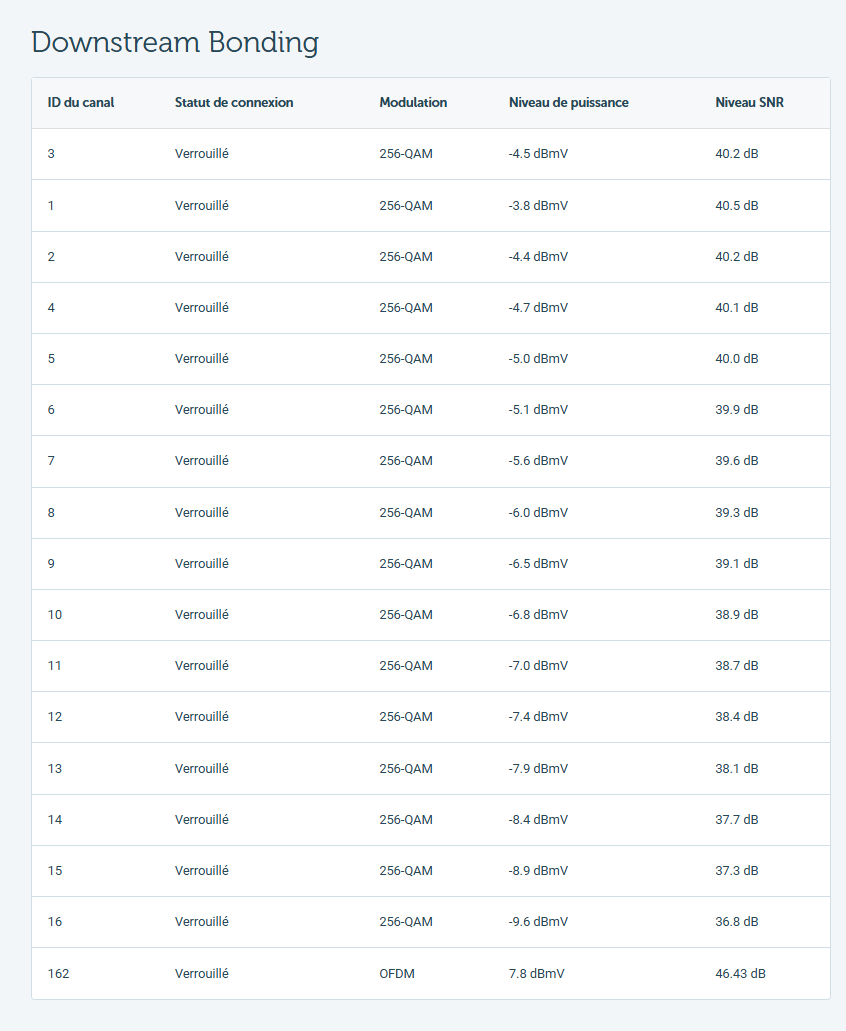Click the 39.9 dB SNR value
The height and width of the screenshot is (1031, 846).
[737, 410]
